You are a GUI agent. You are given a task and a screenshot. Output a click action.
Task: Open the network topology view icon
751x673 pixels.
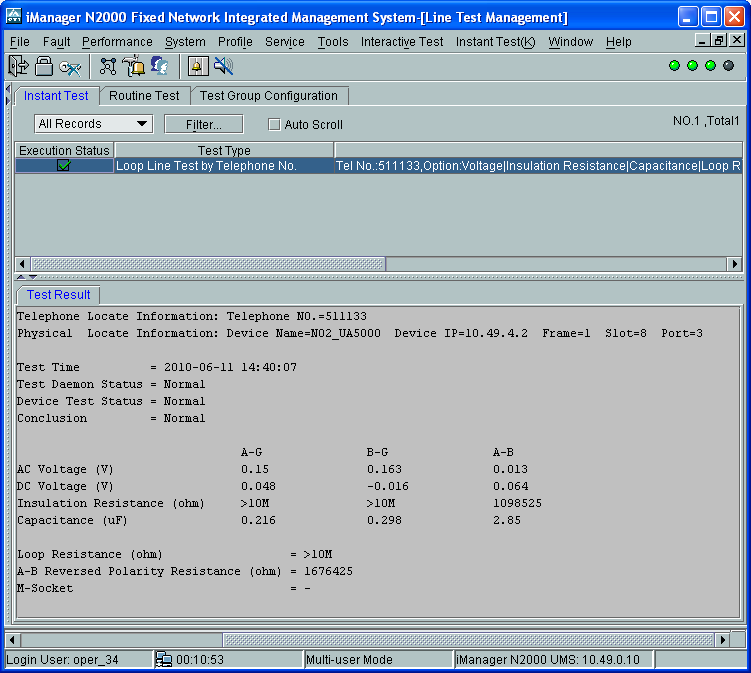108,66
